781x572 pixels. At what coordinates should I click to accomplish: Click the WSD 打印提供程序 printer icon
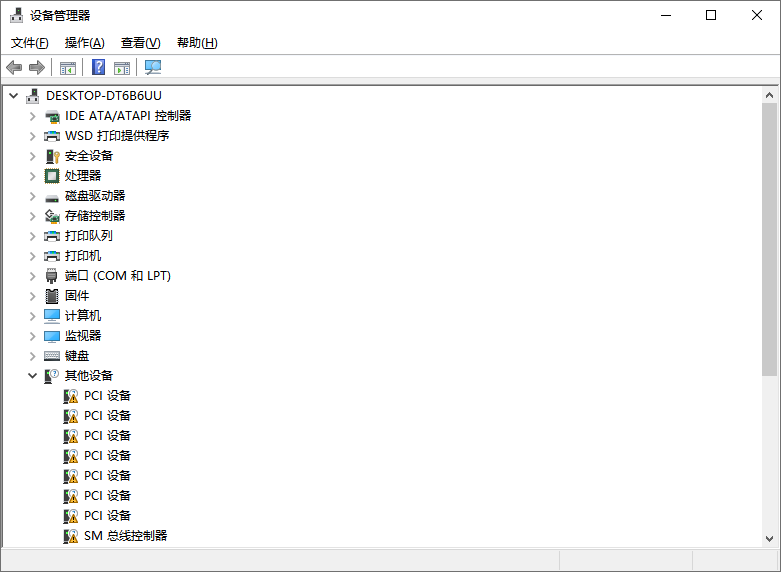click(x=52, y=136)
